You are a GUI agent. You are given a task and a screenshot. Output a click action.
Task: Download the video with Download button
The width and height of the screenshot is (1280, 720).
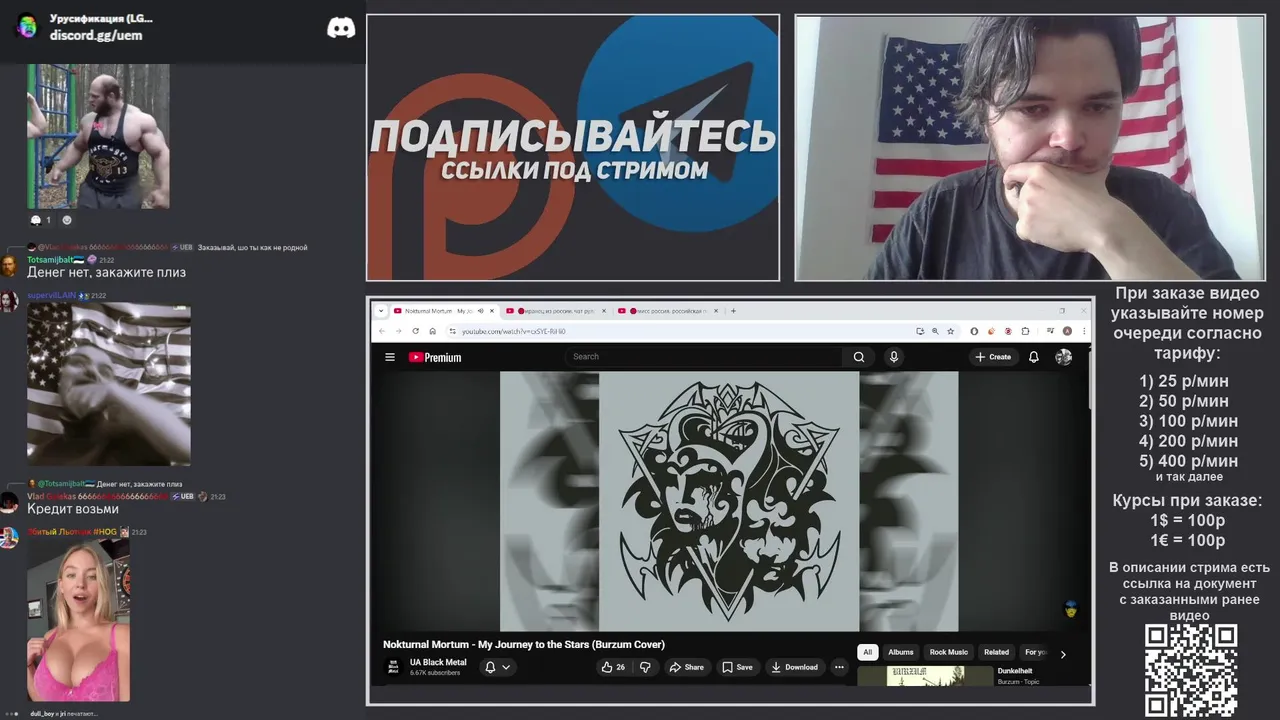pyautogui.click(x=794, y=667)
